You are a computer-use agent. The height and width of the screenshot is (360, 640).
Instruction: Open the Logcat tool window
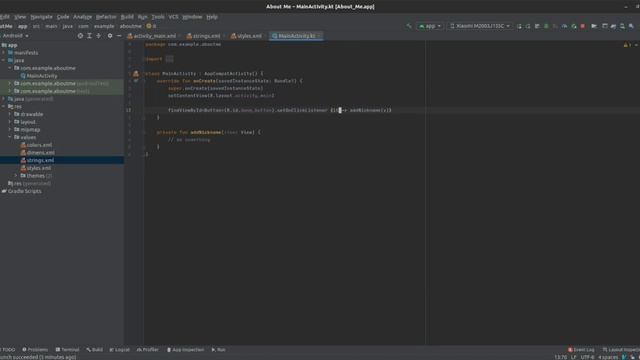(x=120, y=350)
